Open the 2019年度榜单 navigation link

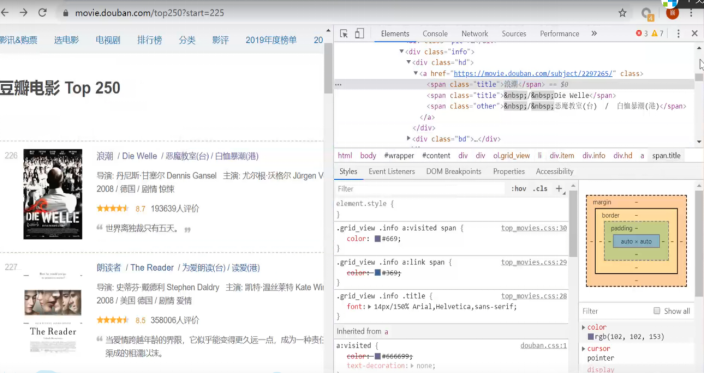click(x=271, y=40)
